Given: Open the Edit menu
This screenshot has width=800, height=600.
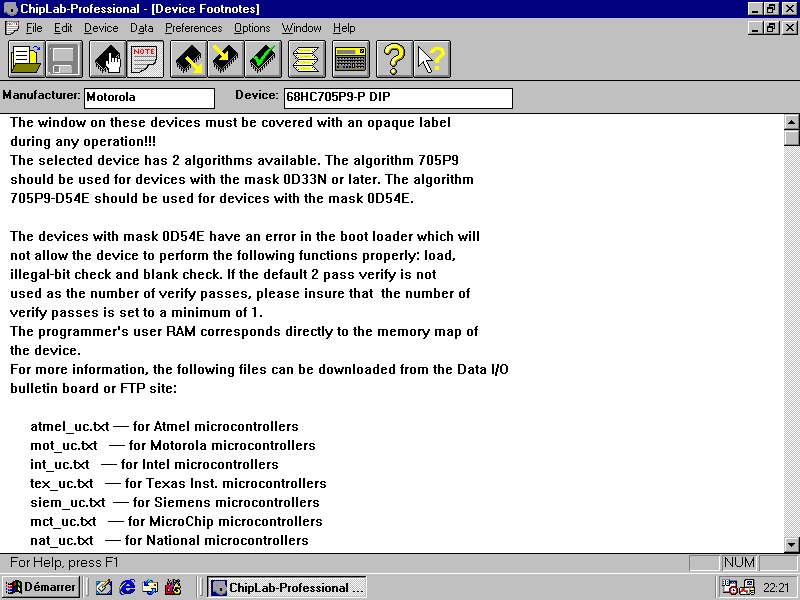Looking at the screenshot, I should (x=63, y=28).
